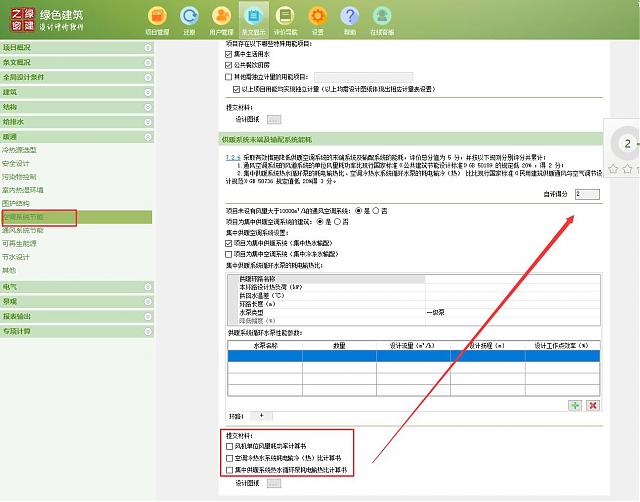This screenshot has height=502, width=640.
Task: Click the 其他需独立计量 text field
Action: pyautogui.click(x=364, y=77)
